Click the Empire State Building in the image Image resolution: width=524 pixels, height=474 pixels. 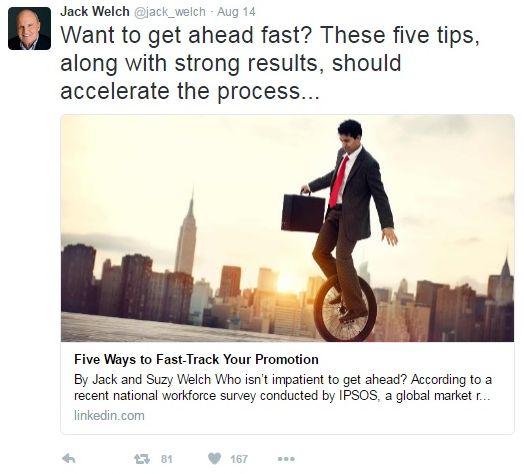(186, 234)
